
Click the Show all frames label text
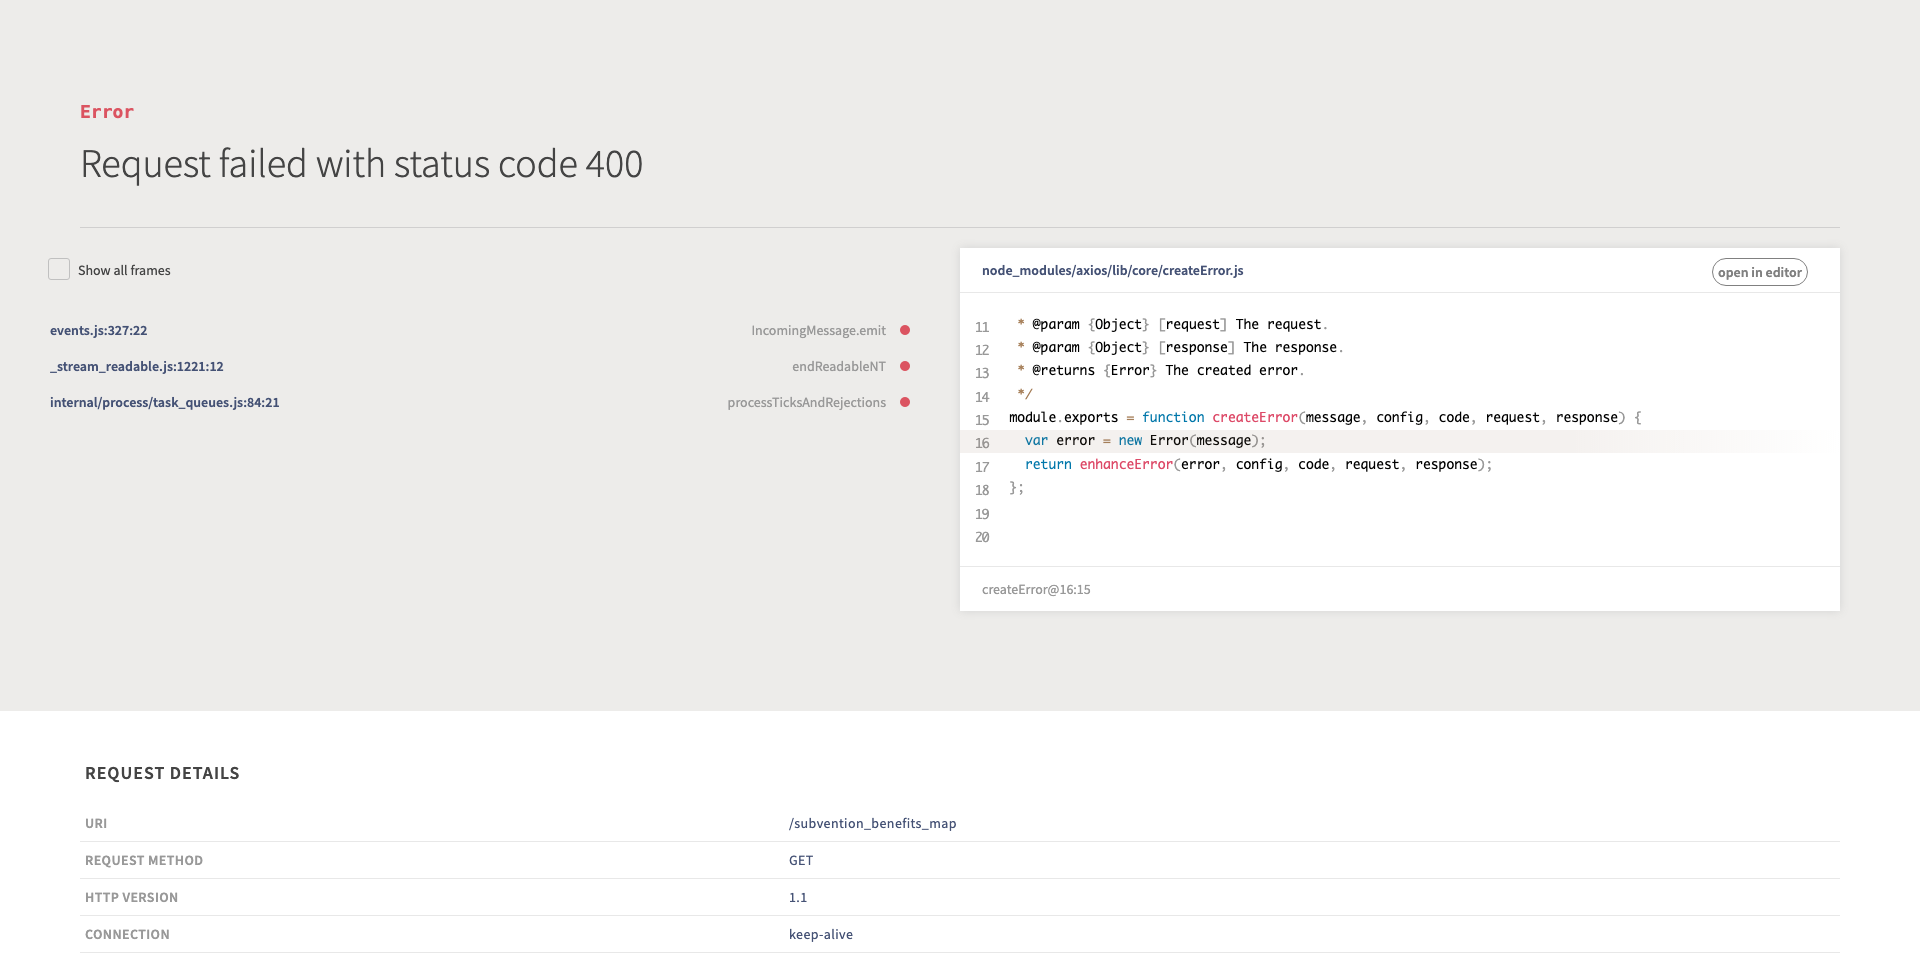(x=124, y=270)
